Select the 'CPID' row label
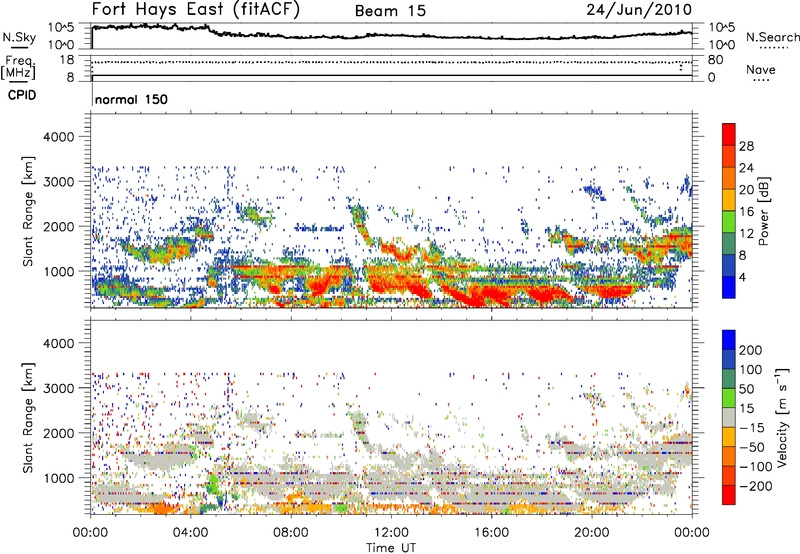 point(22,95)
